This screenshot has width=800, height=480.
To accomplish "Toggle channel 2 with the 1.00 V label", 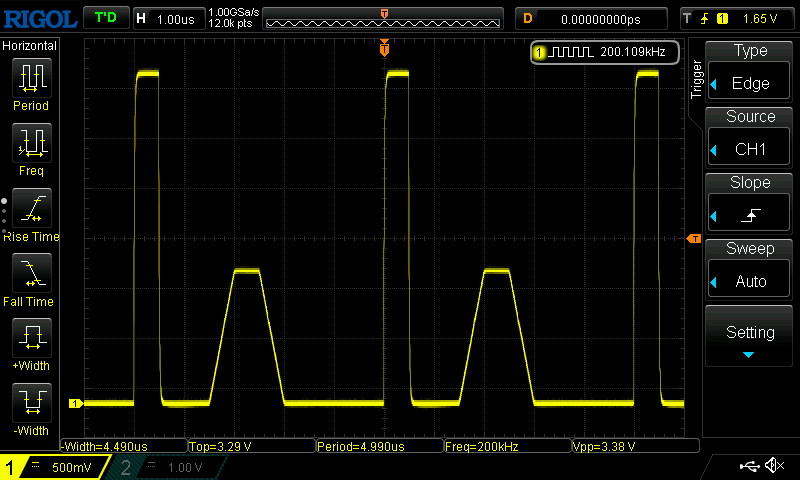I will pos(168,467).
